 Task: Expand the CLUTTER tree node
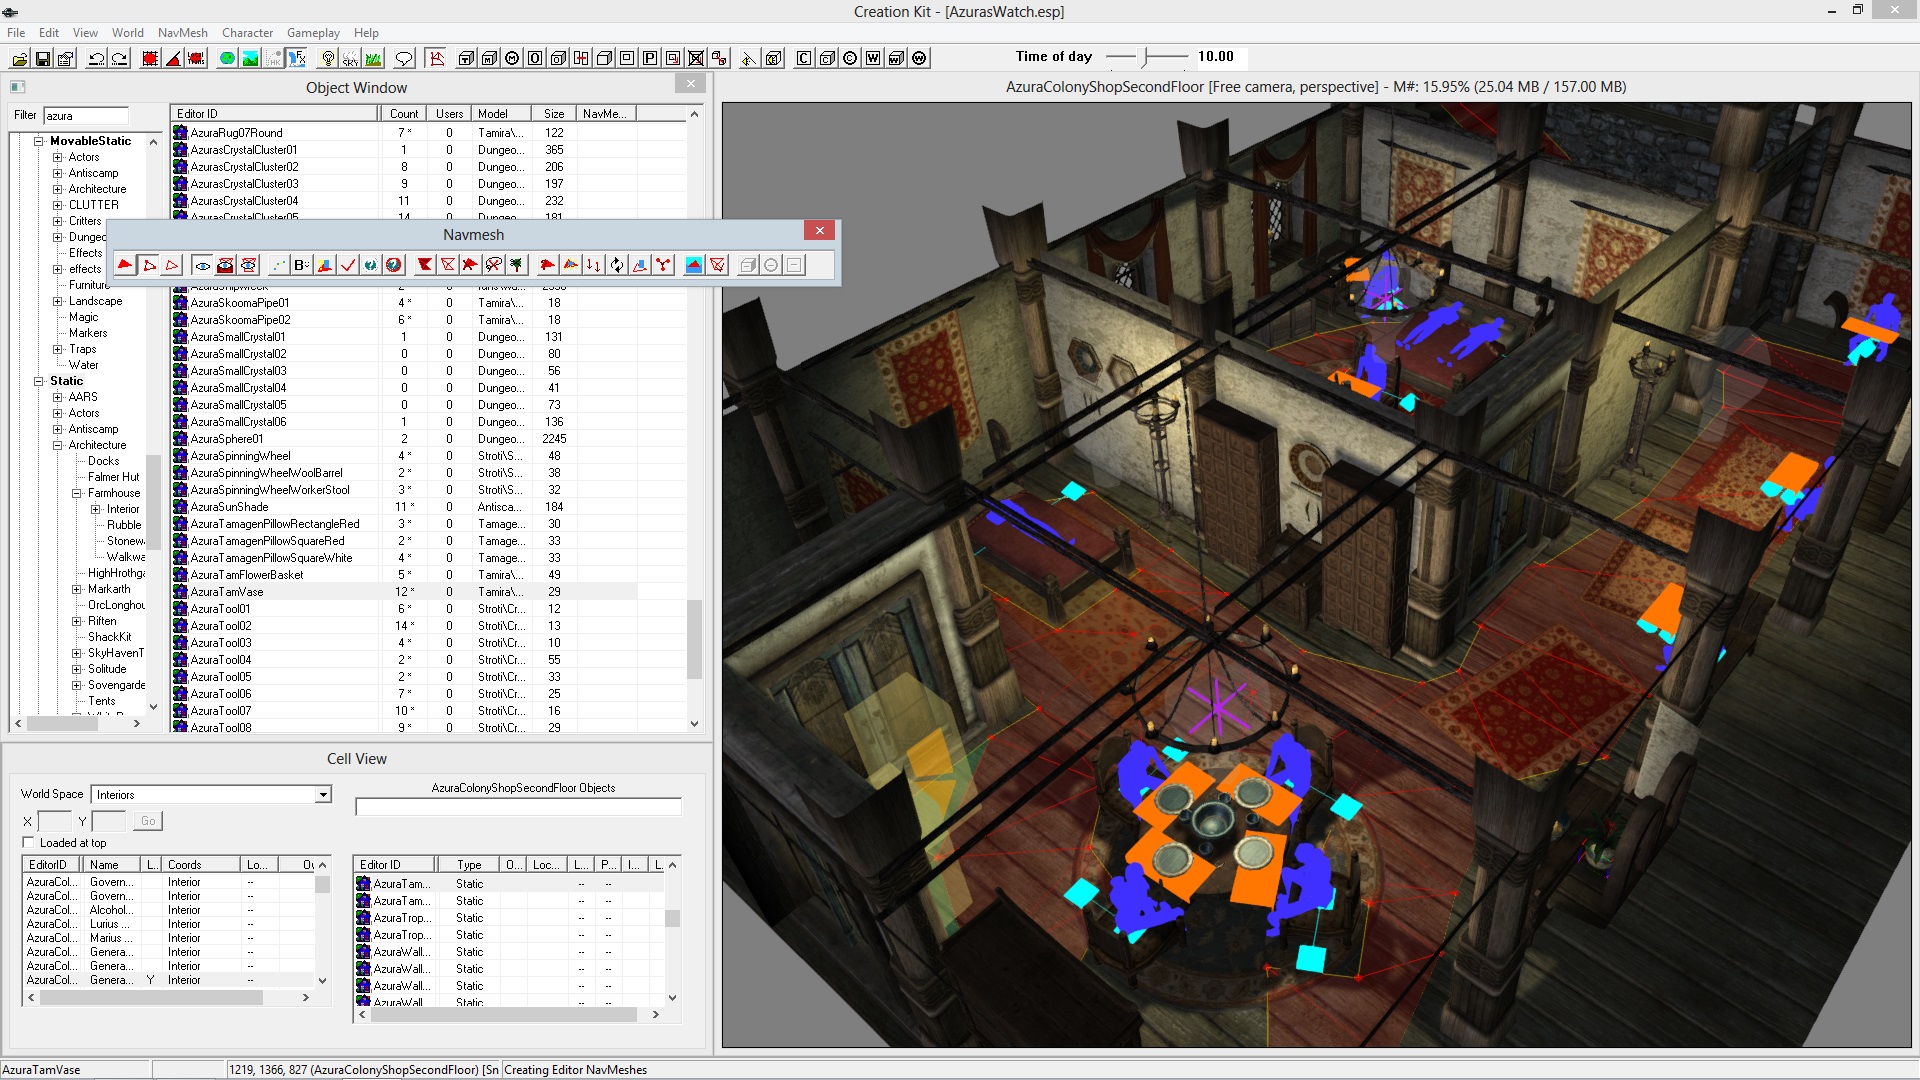[x=57, y=205]
